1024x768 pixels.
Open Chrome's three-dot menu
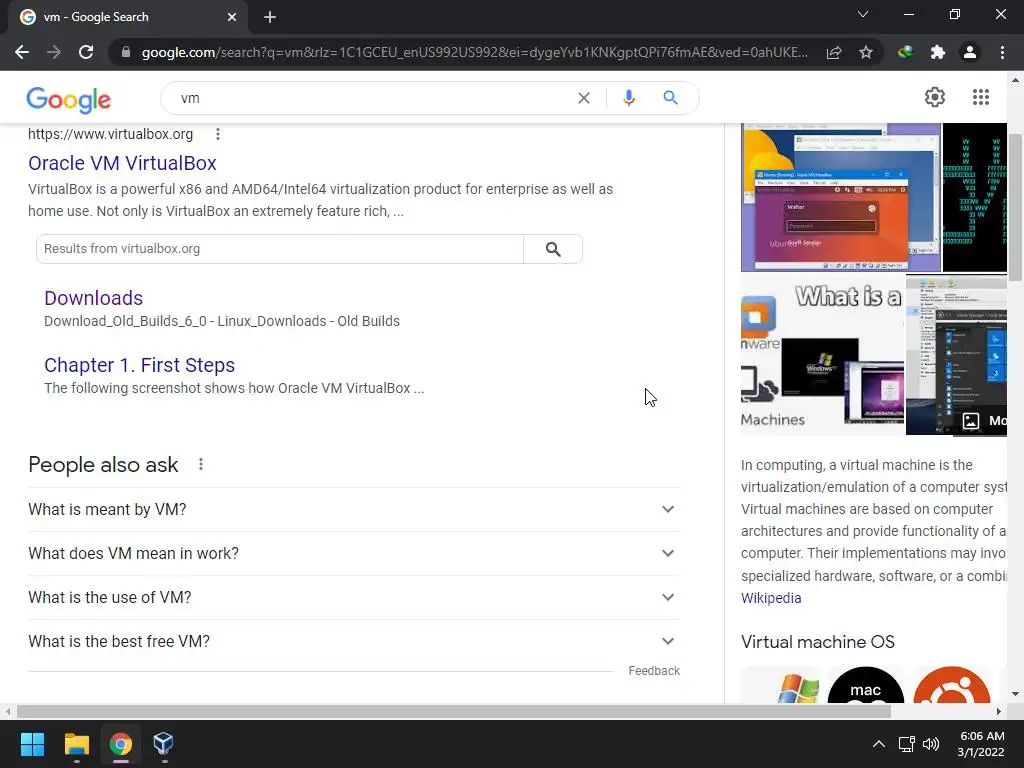[1002, 52]
